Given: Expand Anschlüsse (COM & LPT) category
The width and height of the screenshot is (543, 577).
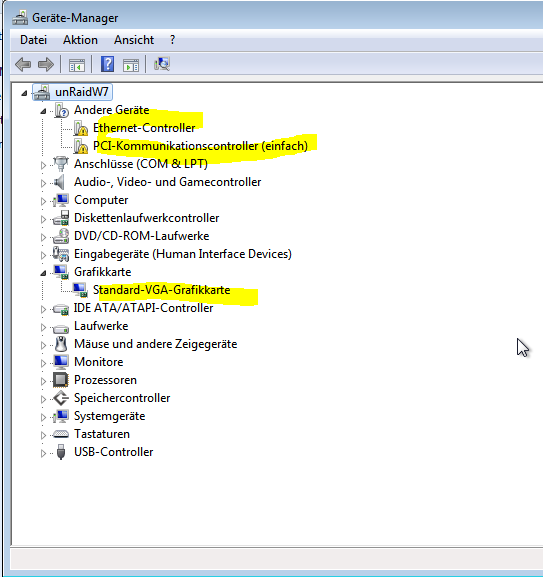Looking at the screenshot, I should point(43,165).
